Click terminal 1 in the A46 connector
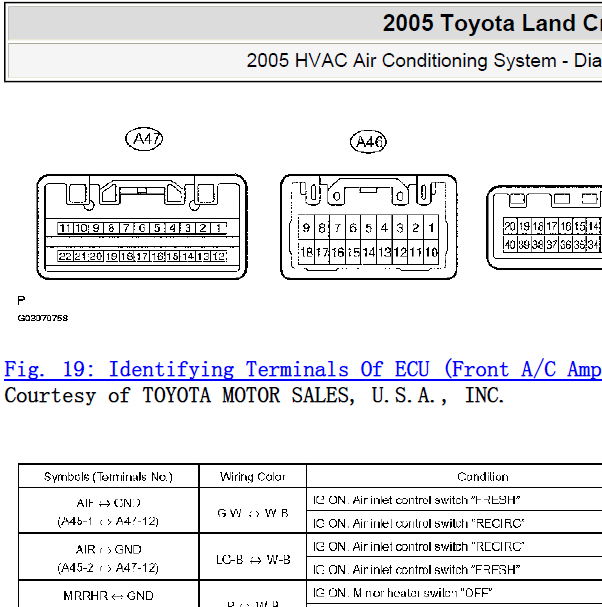 pos(431,228)
